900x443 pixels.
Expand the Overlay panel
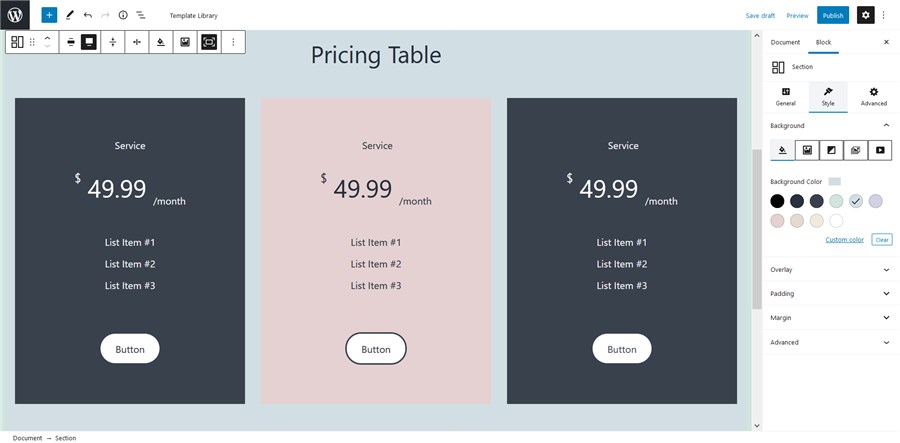tap(831, 269)
